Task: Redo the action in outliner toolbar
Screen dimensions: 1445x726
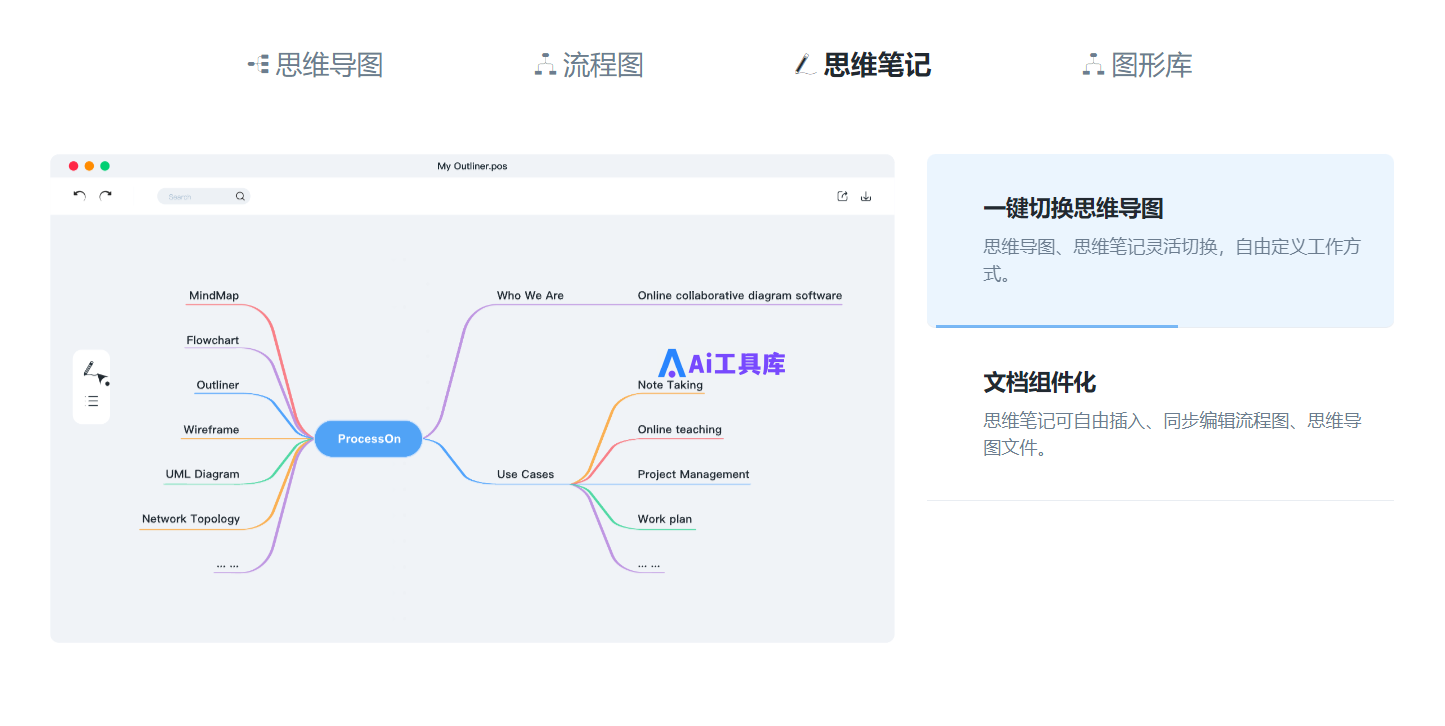Action: click(105, 196)
